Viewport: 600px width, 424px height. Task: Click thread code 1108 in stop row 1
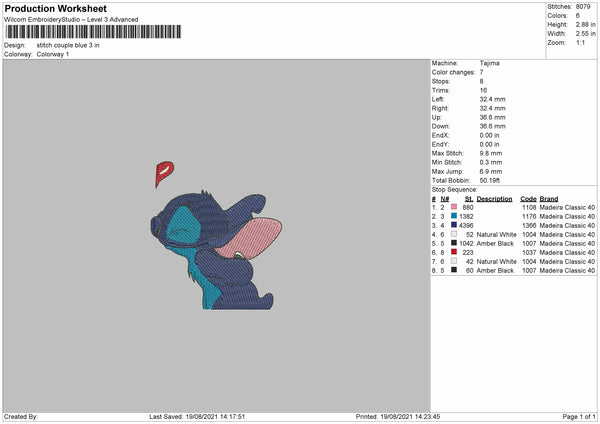pyautogui.click(x=529, y=207)
